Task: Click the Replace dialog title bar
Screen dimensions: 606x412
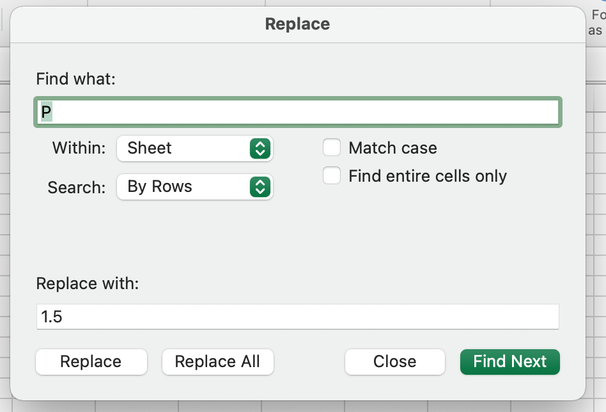Action: point(297,24)
